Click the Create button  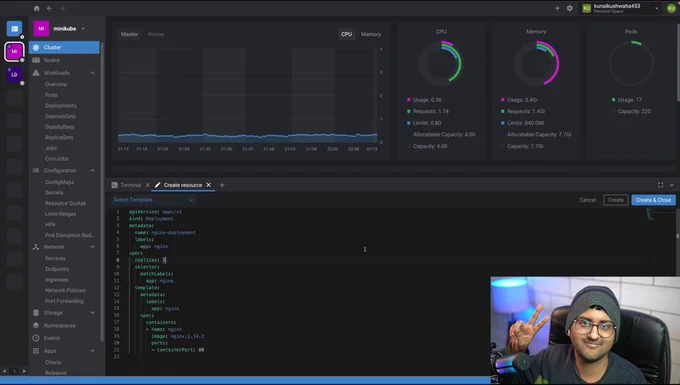pyautogui.click(x=615, y=200)
